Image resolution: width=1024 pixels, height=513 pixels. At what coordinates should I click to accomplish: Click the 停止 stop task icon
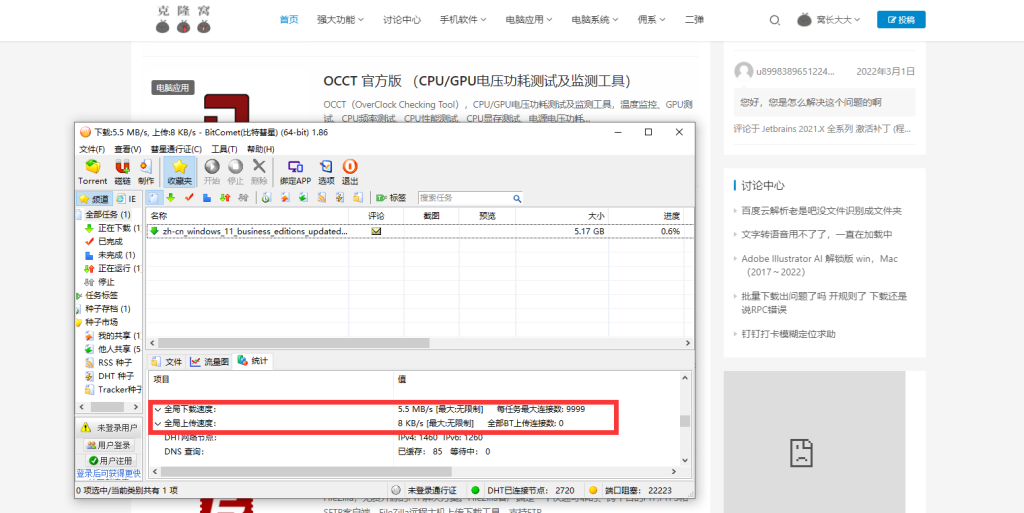(x=235, y=172)
